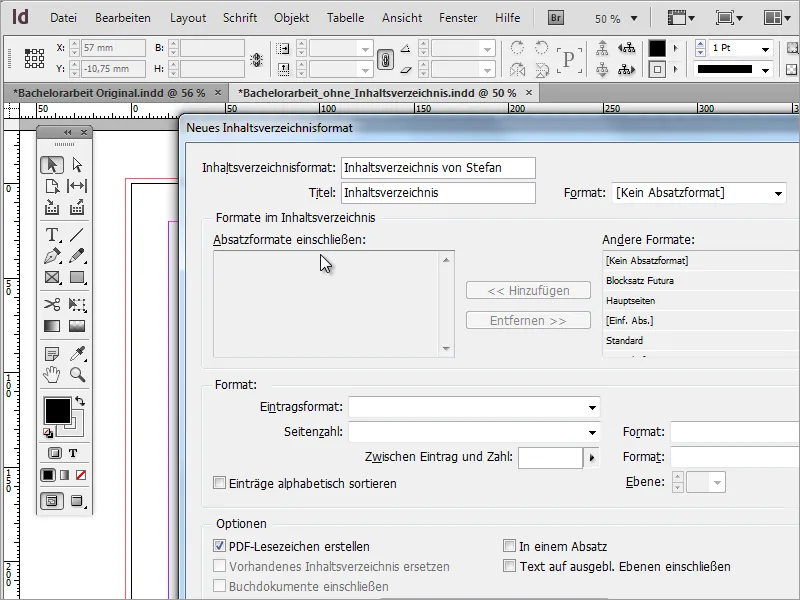Image resolution: width=800 pixels, height=600 pixels.
Task: Select the Selection (black arrow) tool
Action: click(x=52, y=165)
